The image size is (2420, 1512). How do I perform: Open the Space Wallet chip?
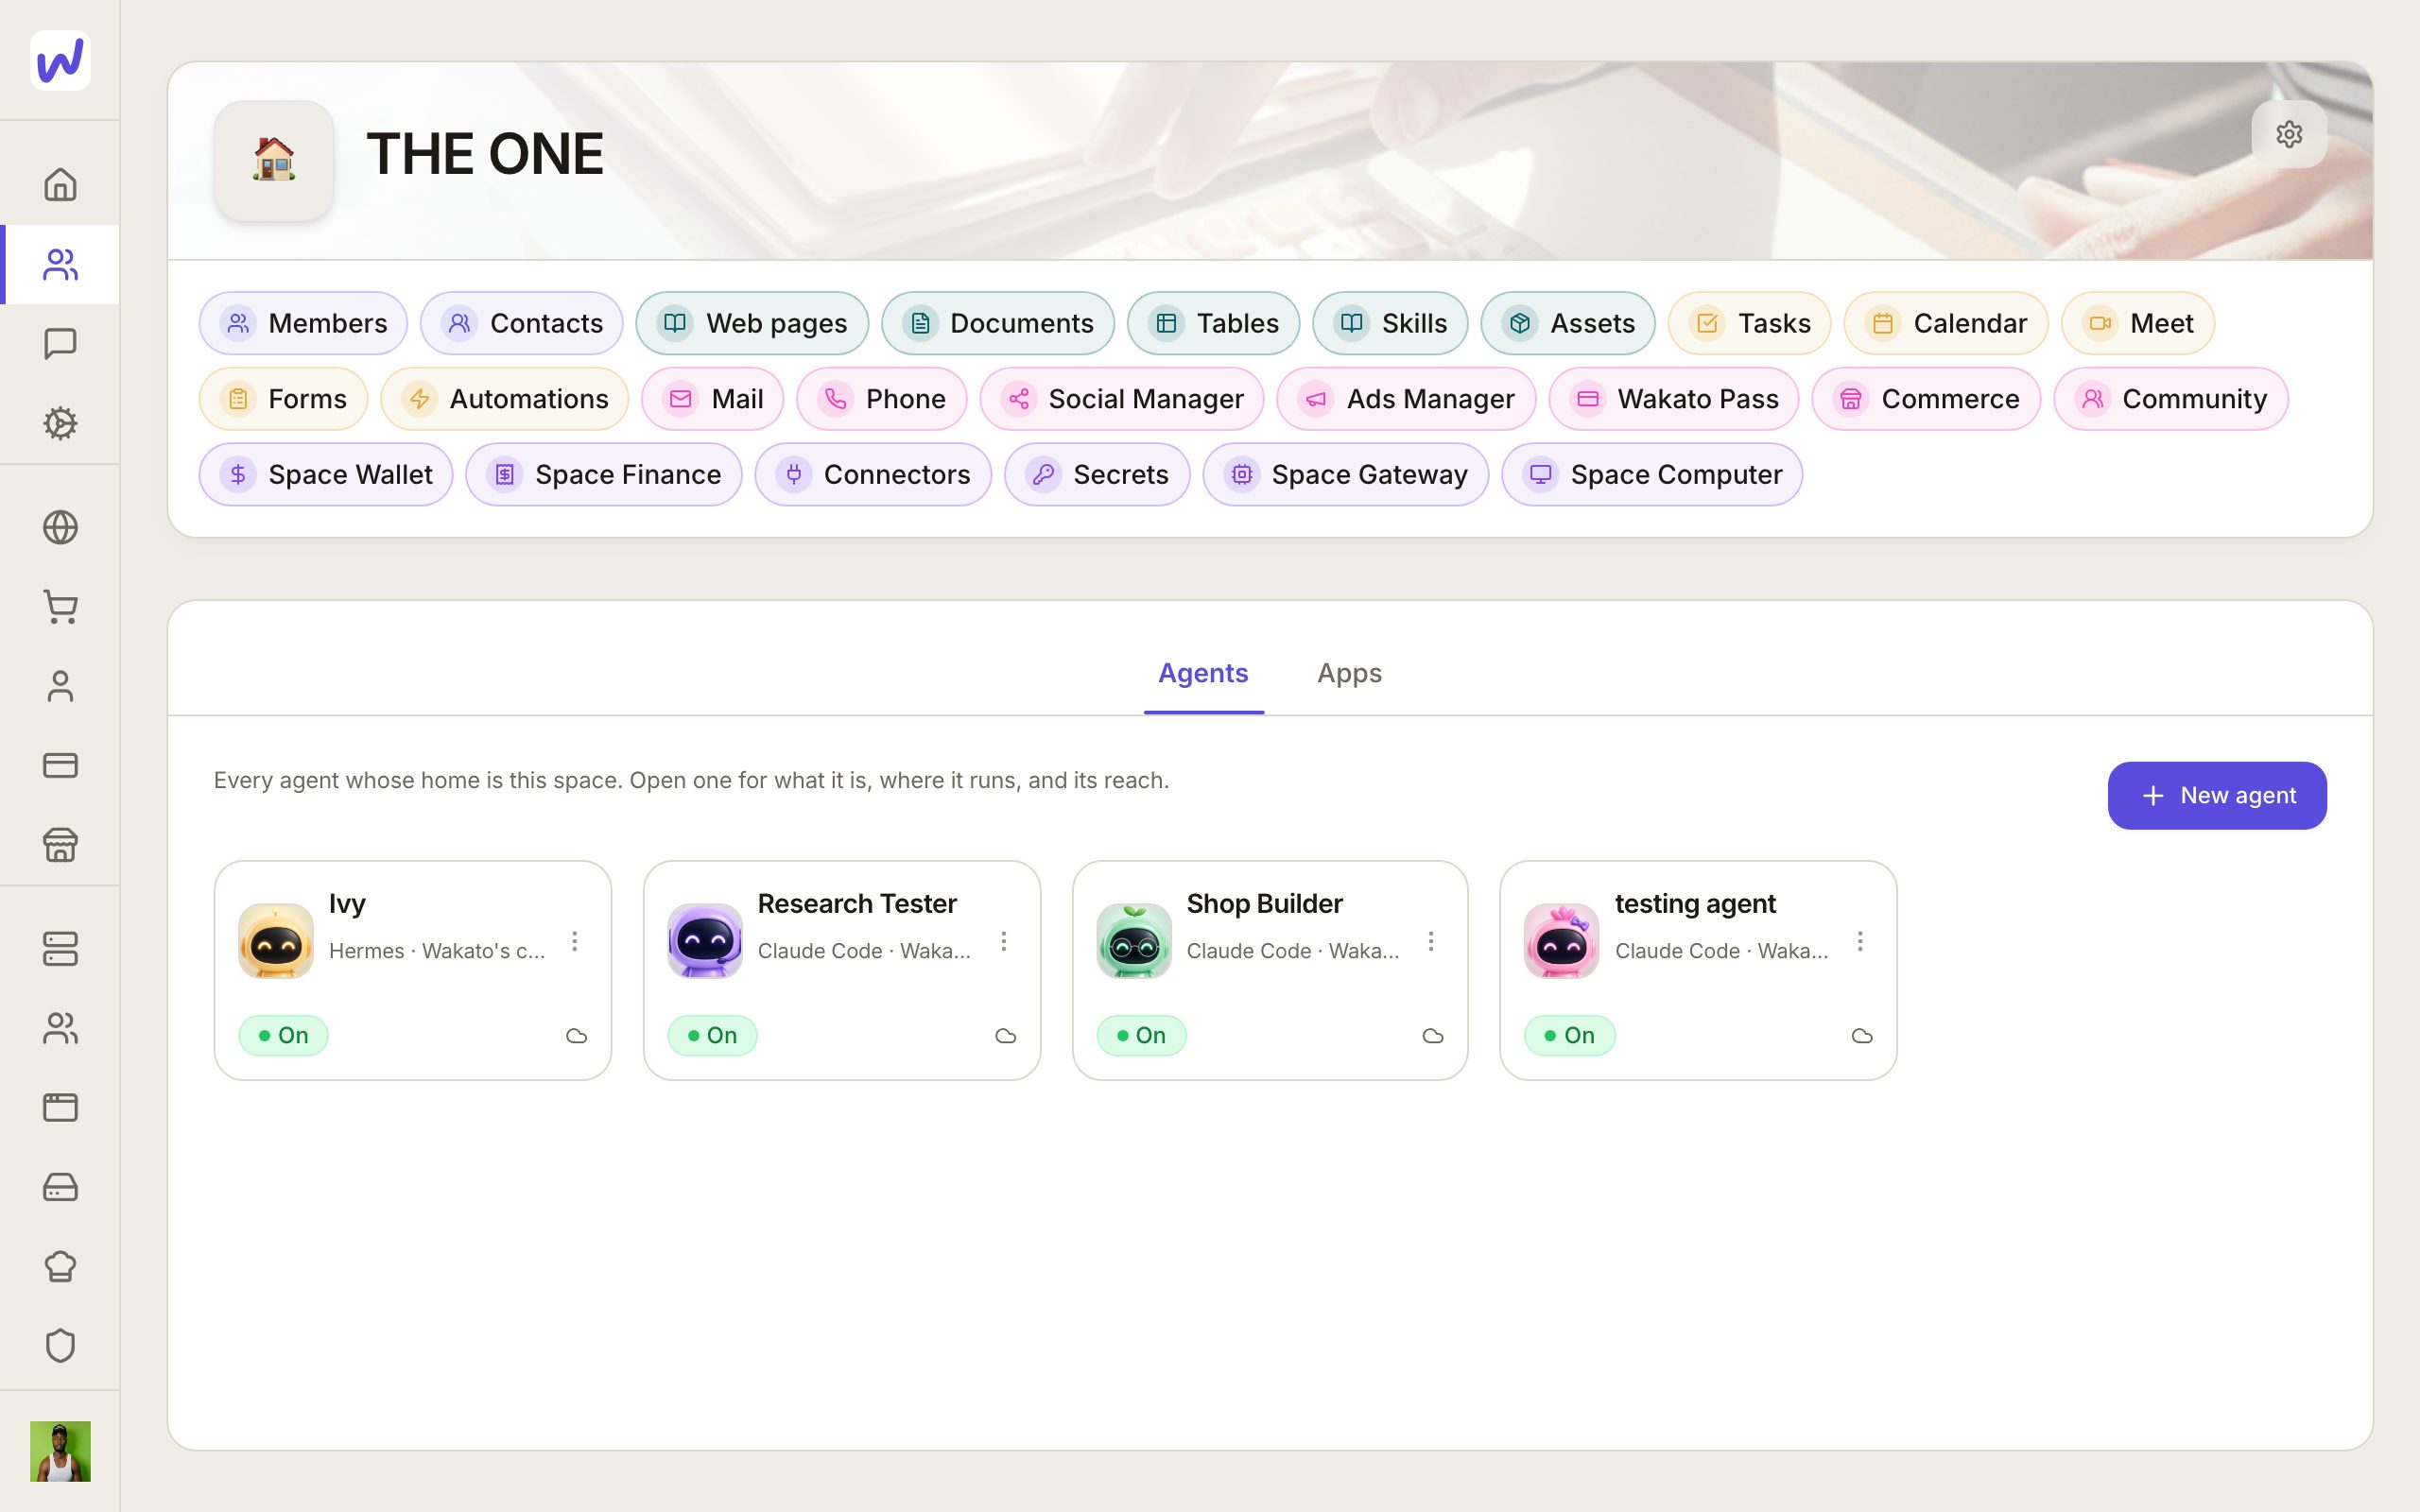pos(326,474)
